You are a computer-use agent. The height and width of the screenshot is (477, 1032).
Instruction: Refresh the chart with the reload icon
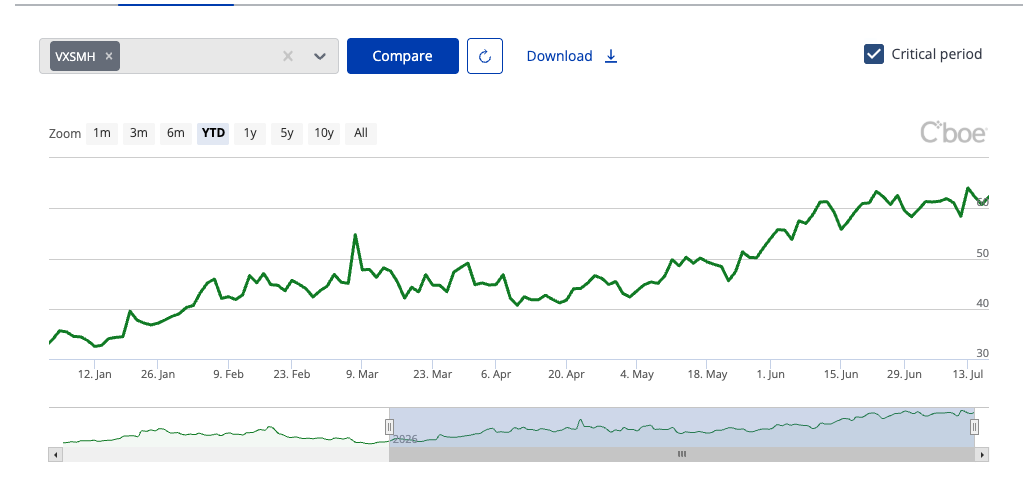[485, 56]
